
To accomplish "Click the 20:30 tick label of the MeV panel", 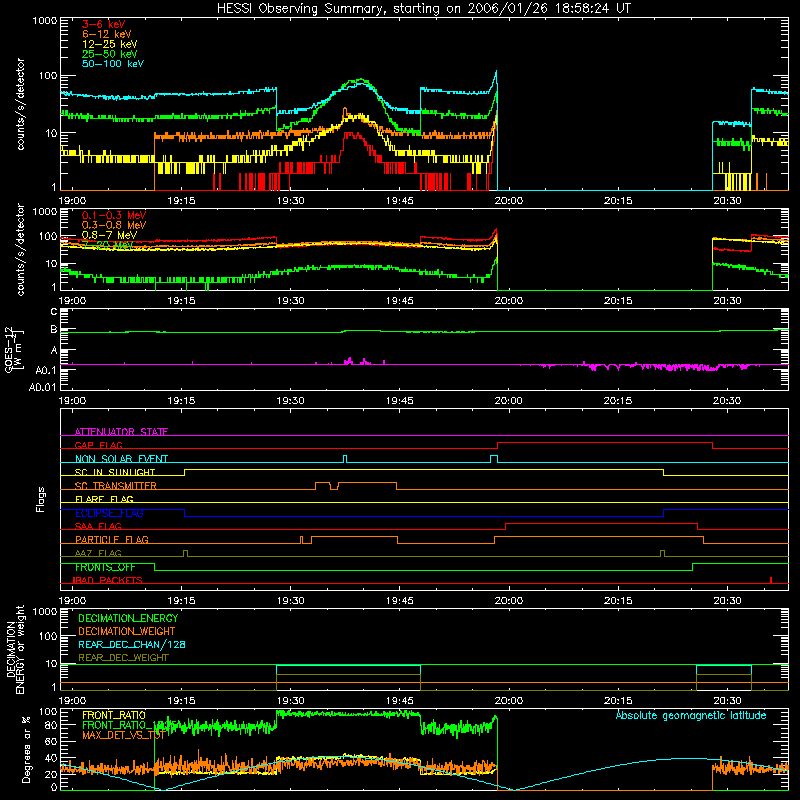I will tap(727, 301).
